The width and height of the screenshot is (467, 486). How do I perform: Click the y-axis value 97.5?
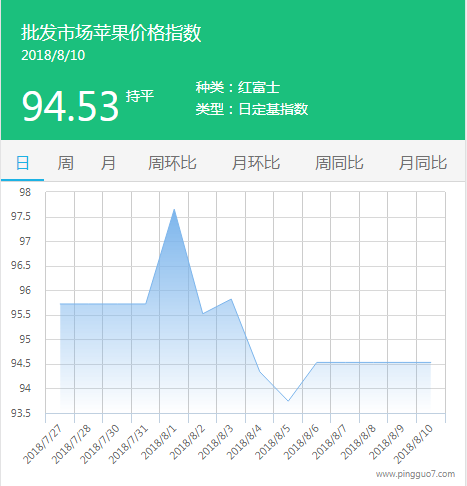point(21,217)
